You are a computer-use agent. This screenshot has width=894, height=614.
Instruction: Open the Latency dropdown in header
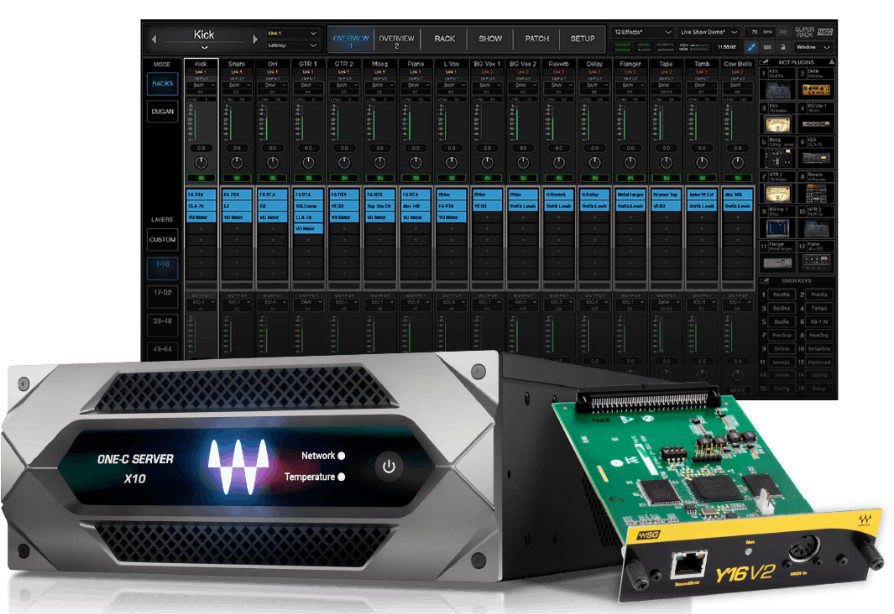tap(292, 46)
